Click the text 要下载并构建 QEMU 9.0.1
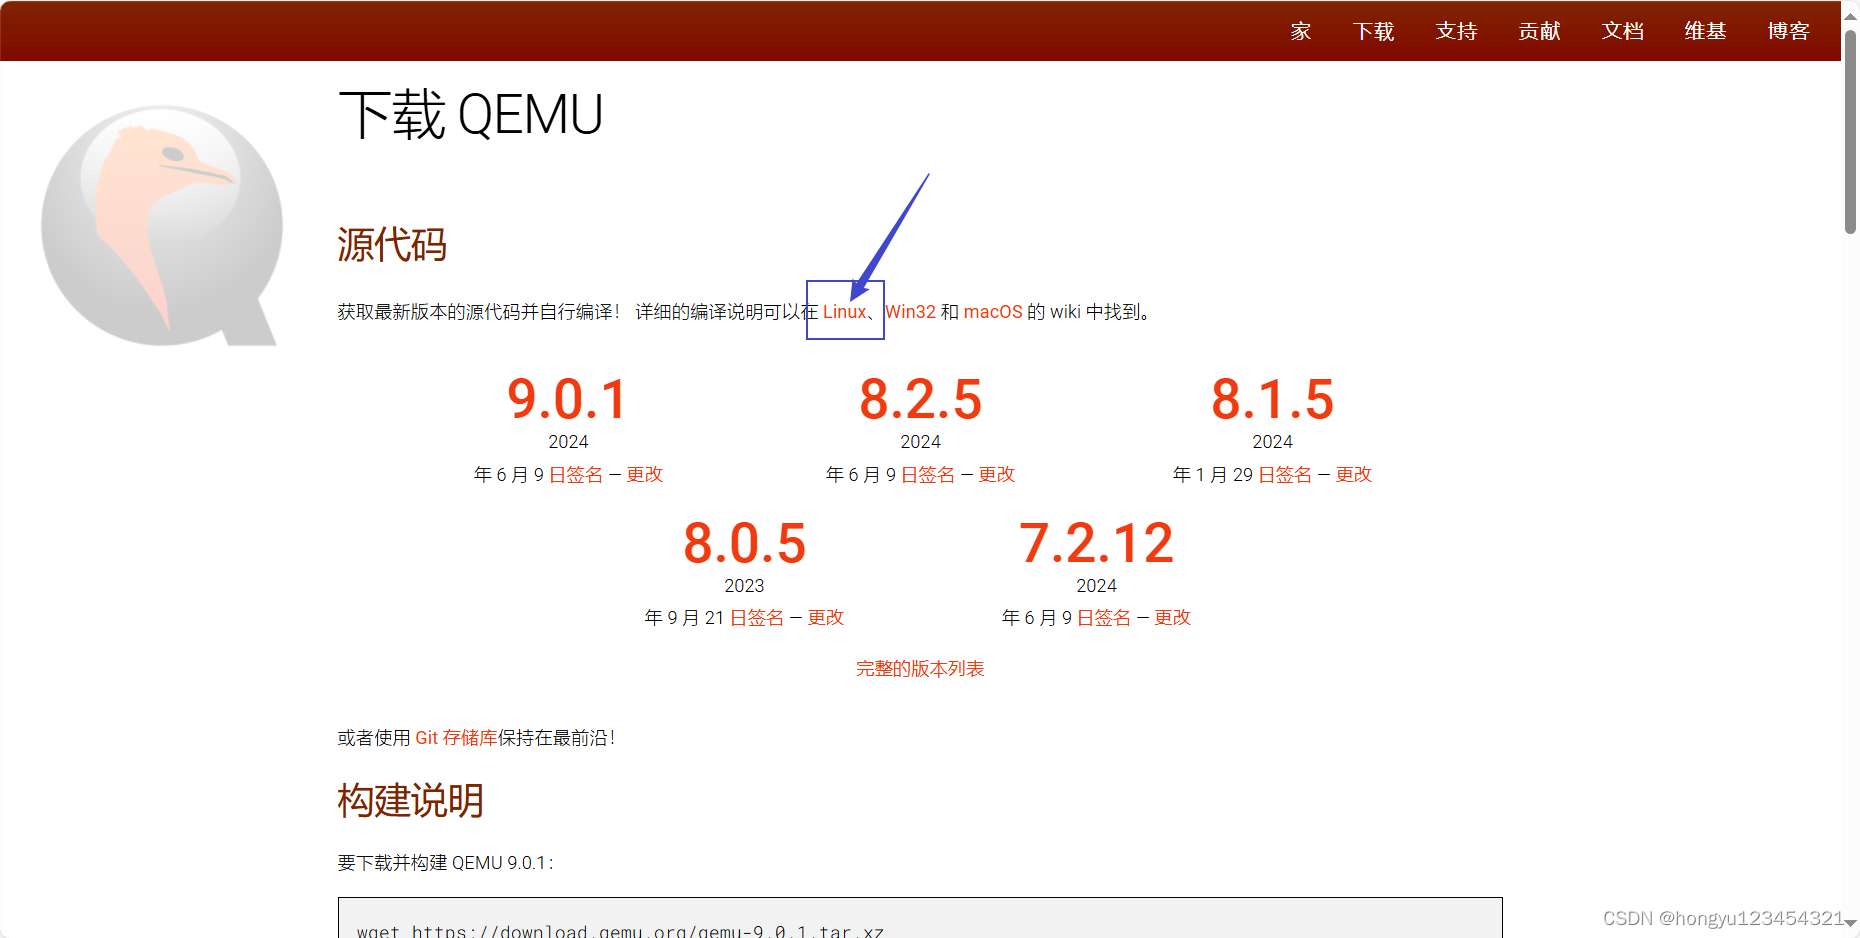Screen dimensions: 1860x938 (445, 863)
